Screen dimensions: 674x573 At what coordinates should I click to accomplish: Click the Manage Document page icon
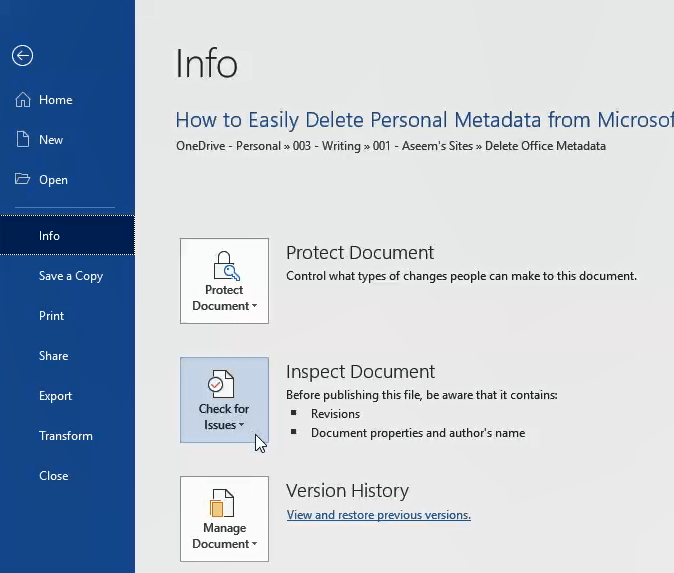click(x=224, y=503)
